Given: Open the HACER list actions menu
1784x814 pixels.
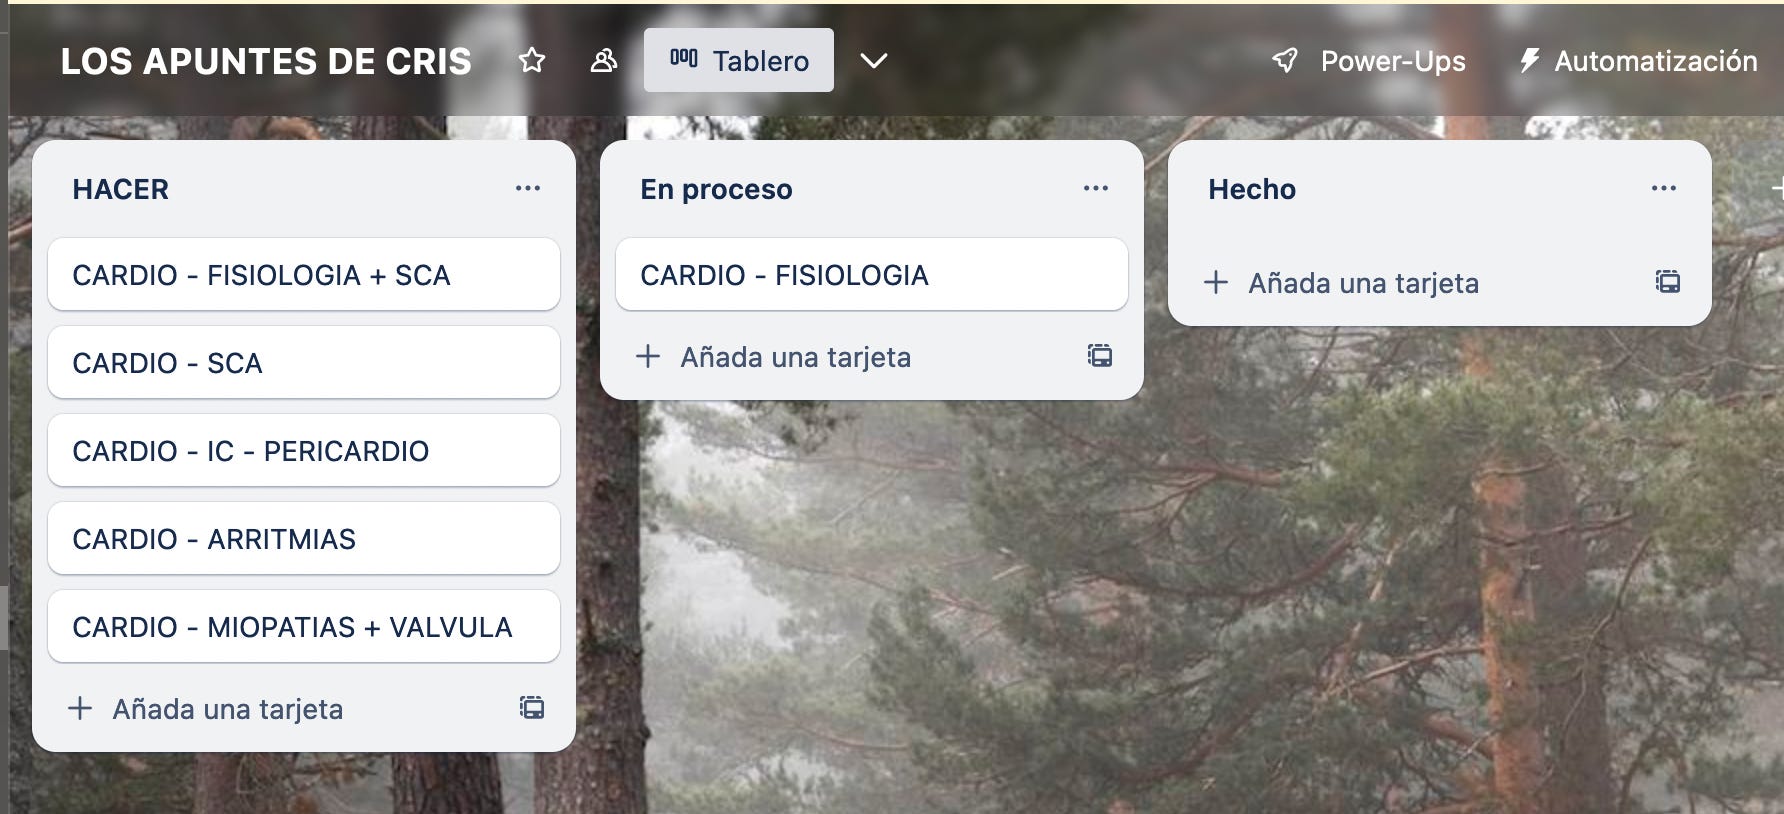Looking at the screenshot, I should coord(528,188).
